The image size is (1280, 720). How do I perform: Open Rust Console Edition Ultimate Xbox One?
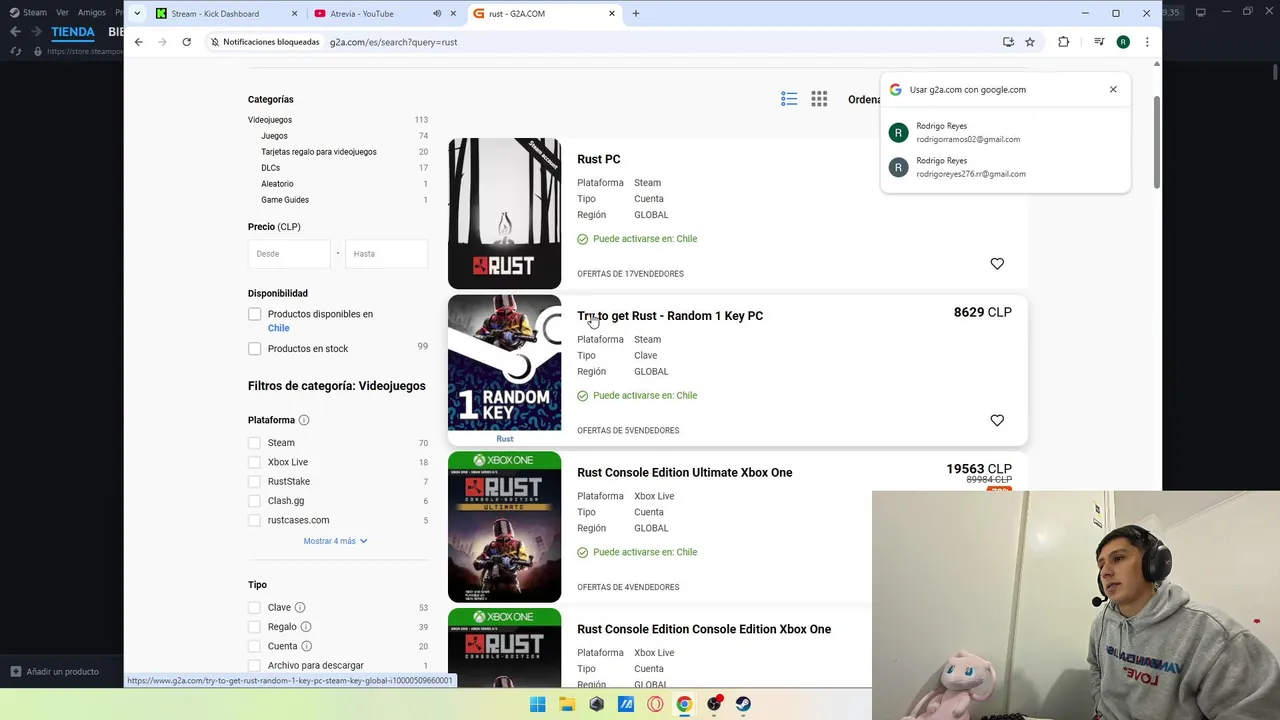point(685,473)
